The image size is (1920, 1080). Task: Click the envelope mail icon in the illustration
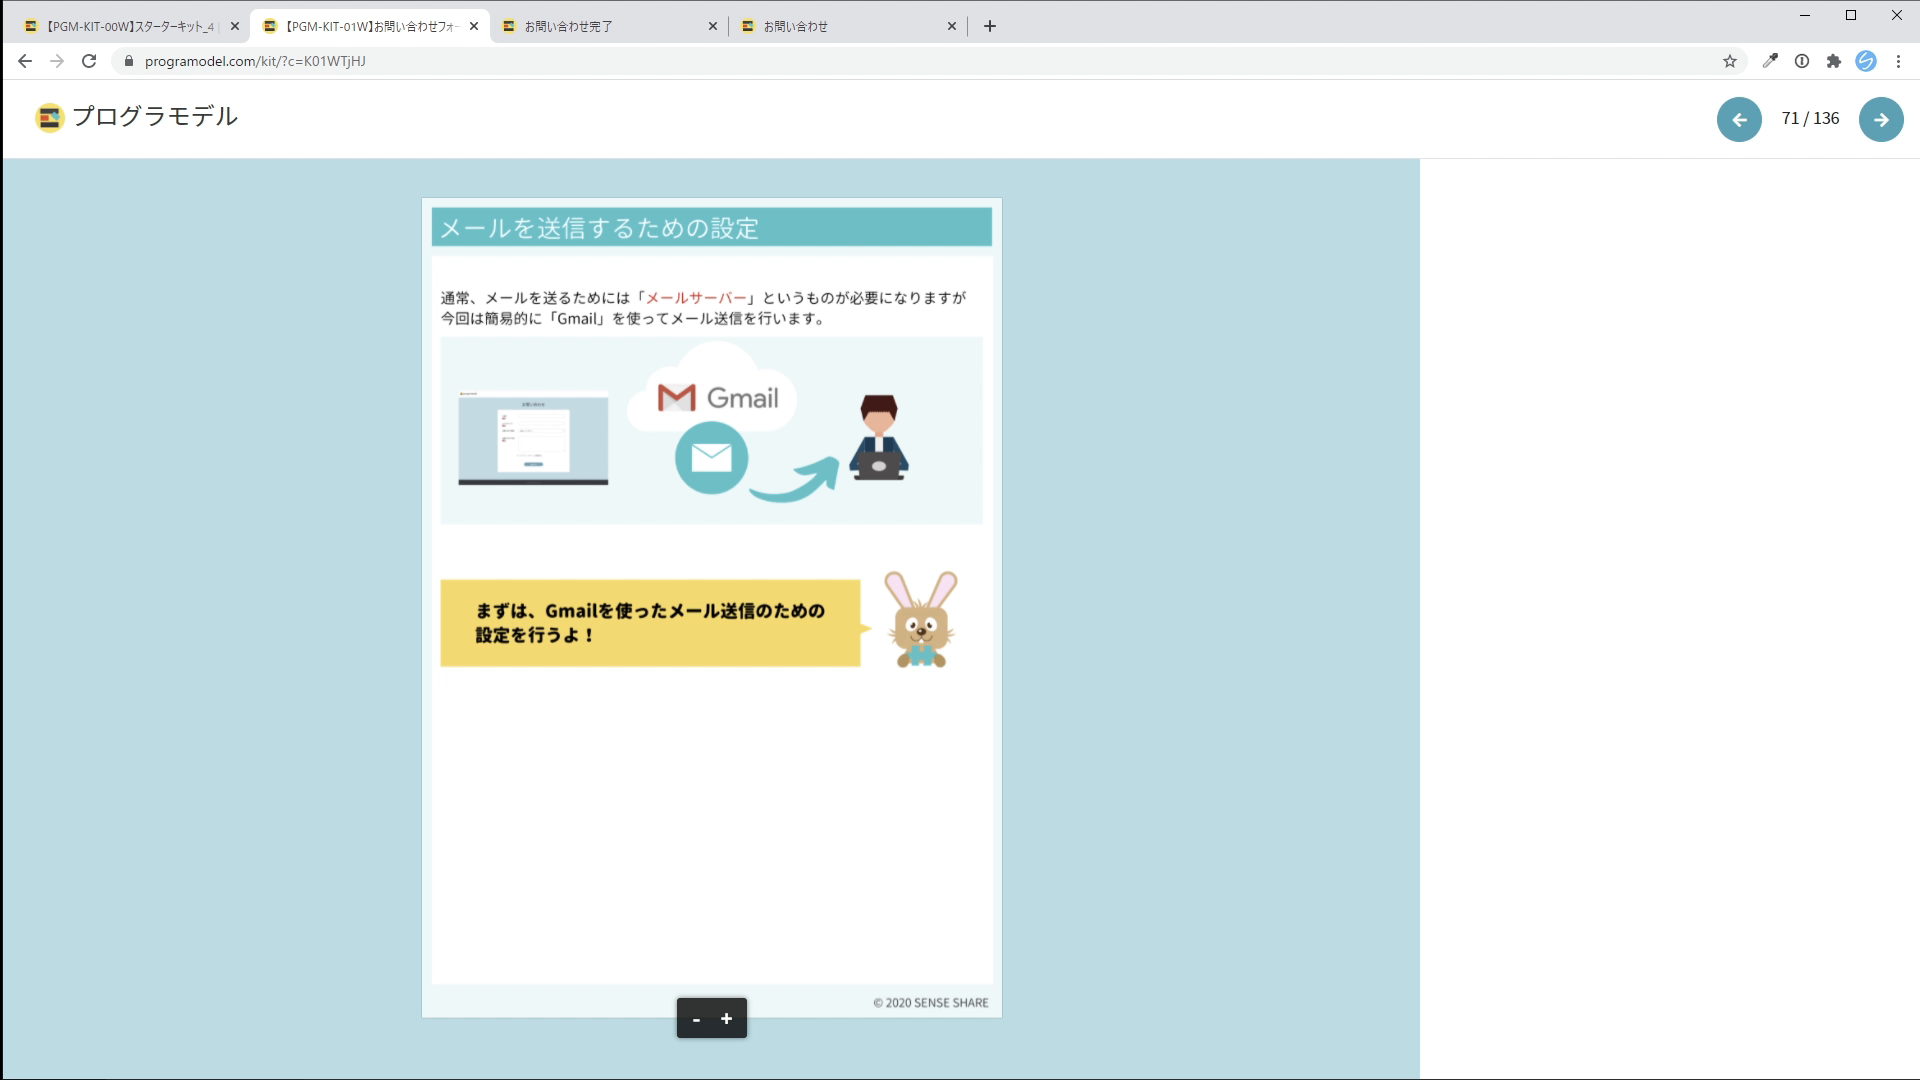tap(711, 458)
